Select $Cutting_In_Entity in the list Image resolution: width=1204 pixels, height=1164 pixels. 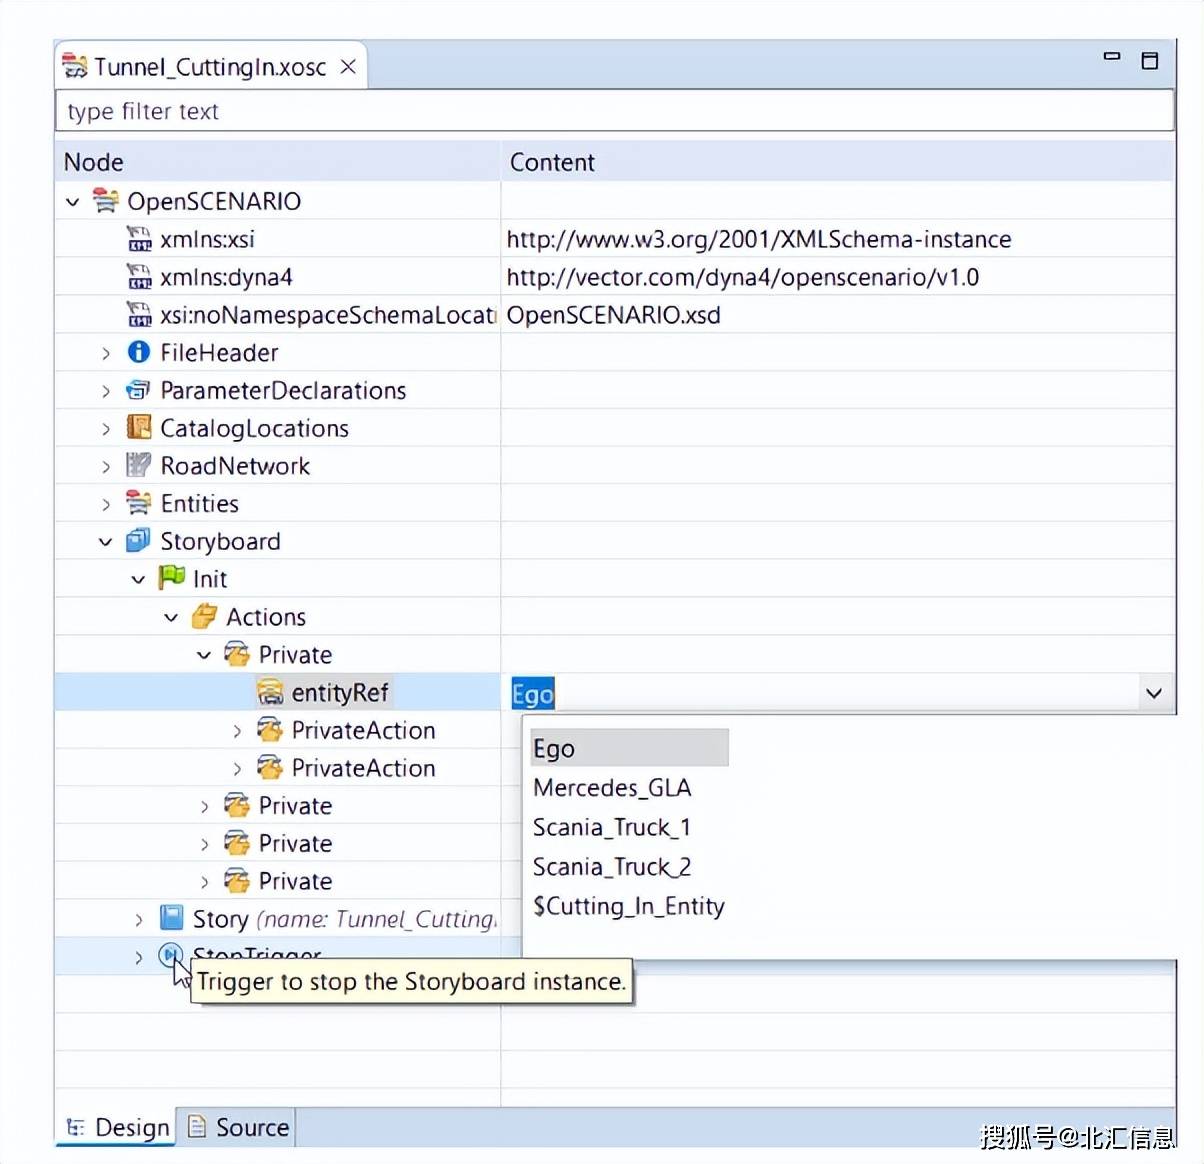(x=629, y=906)
